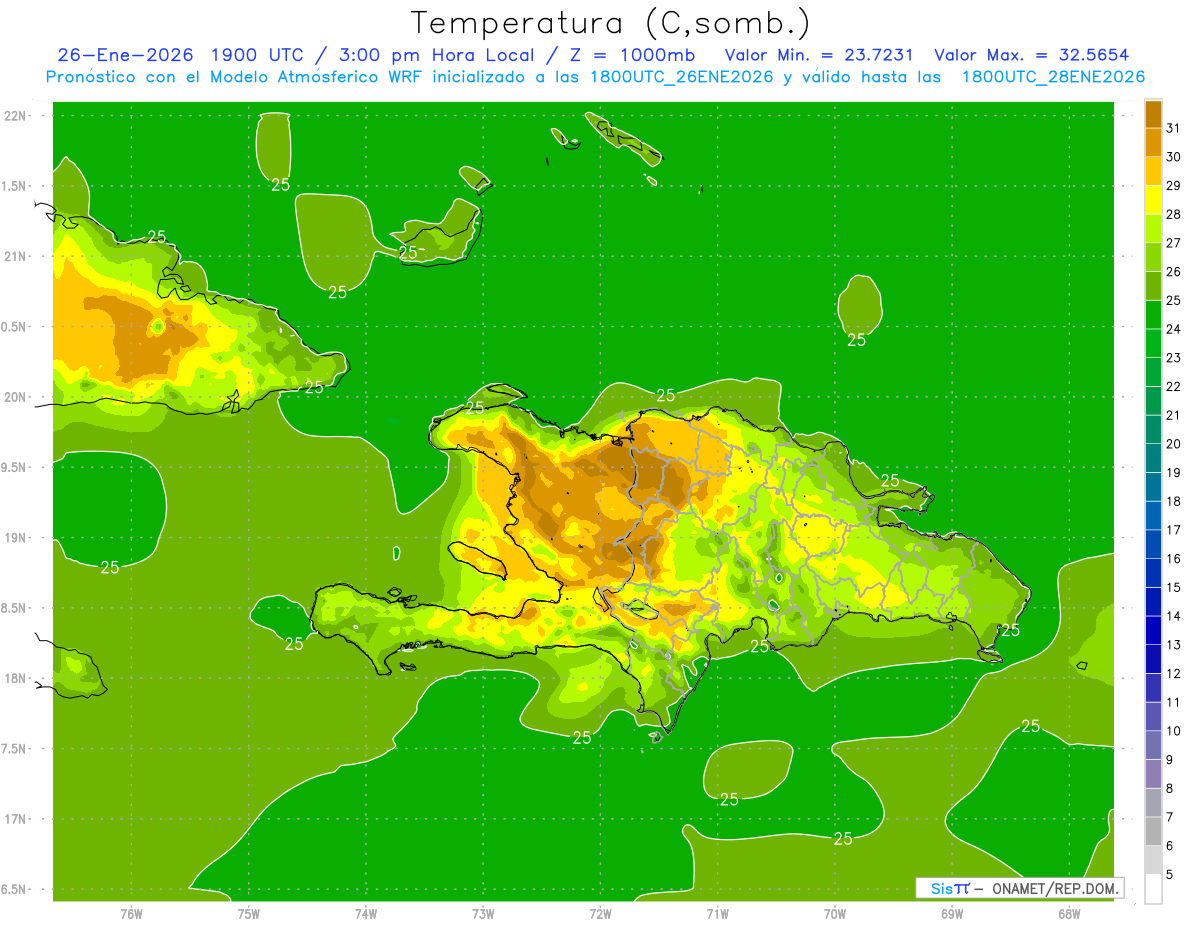
Task: Click the '18N' latitude label
Action: point(16,678)
